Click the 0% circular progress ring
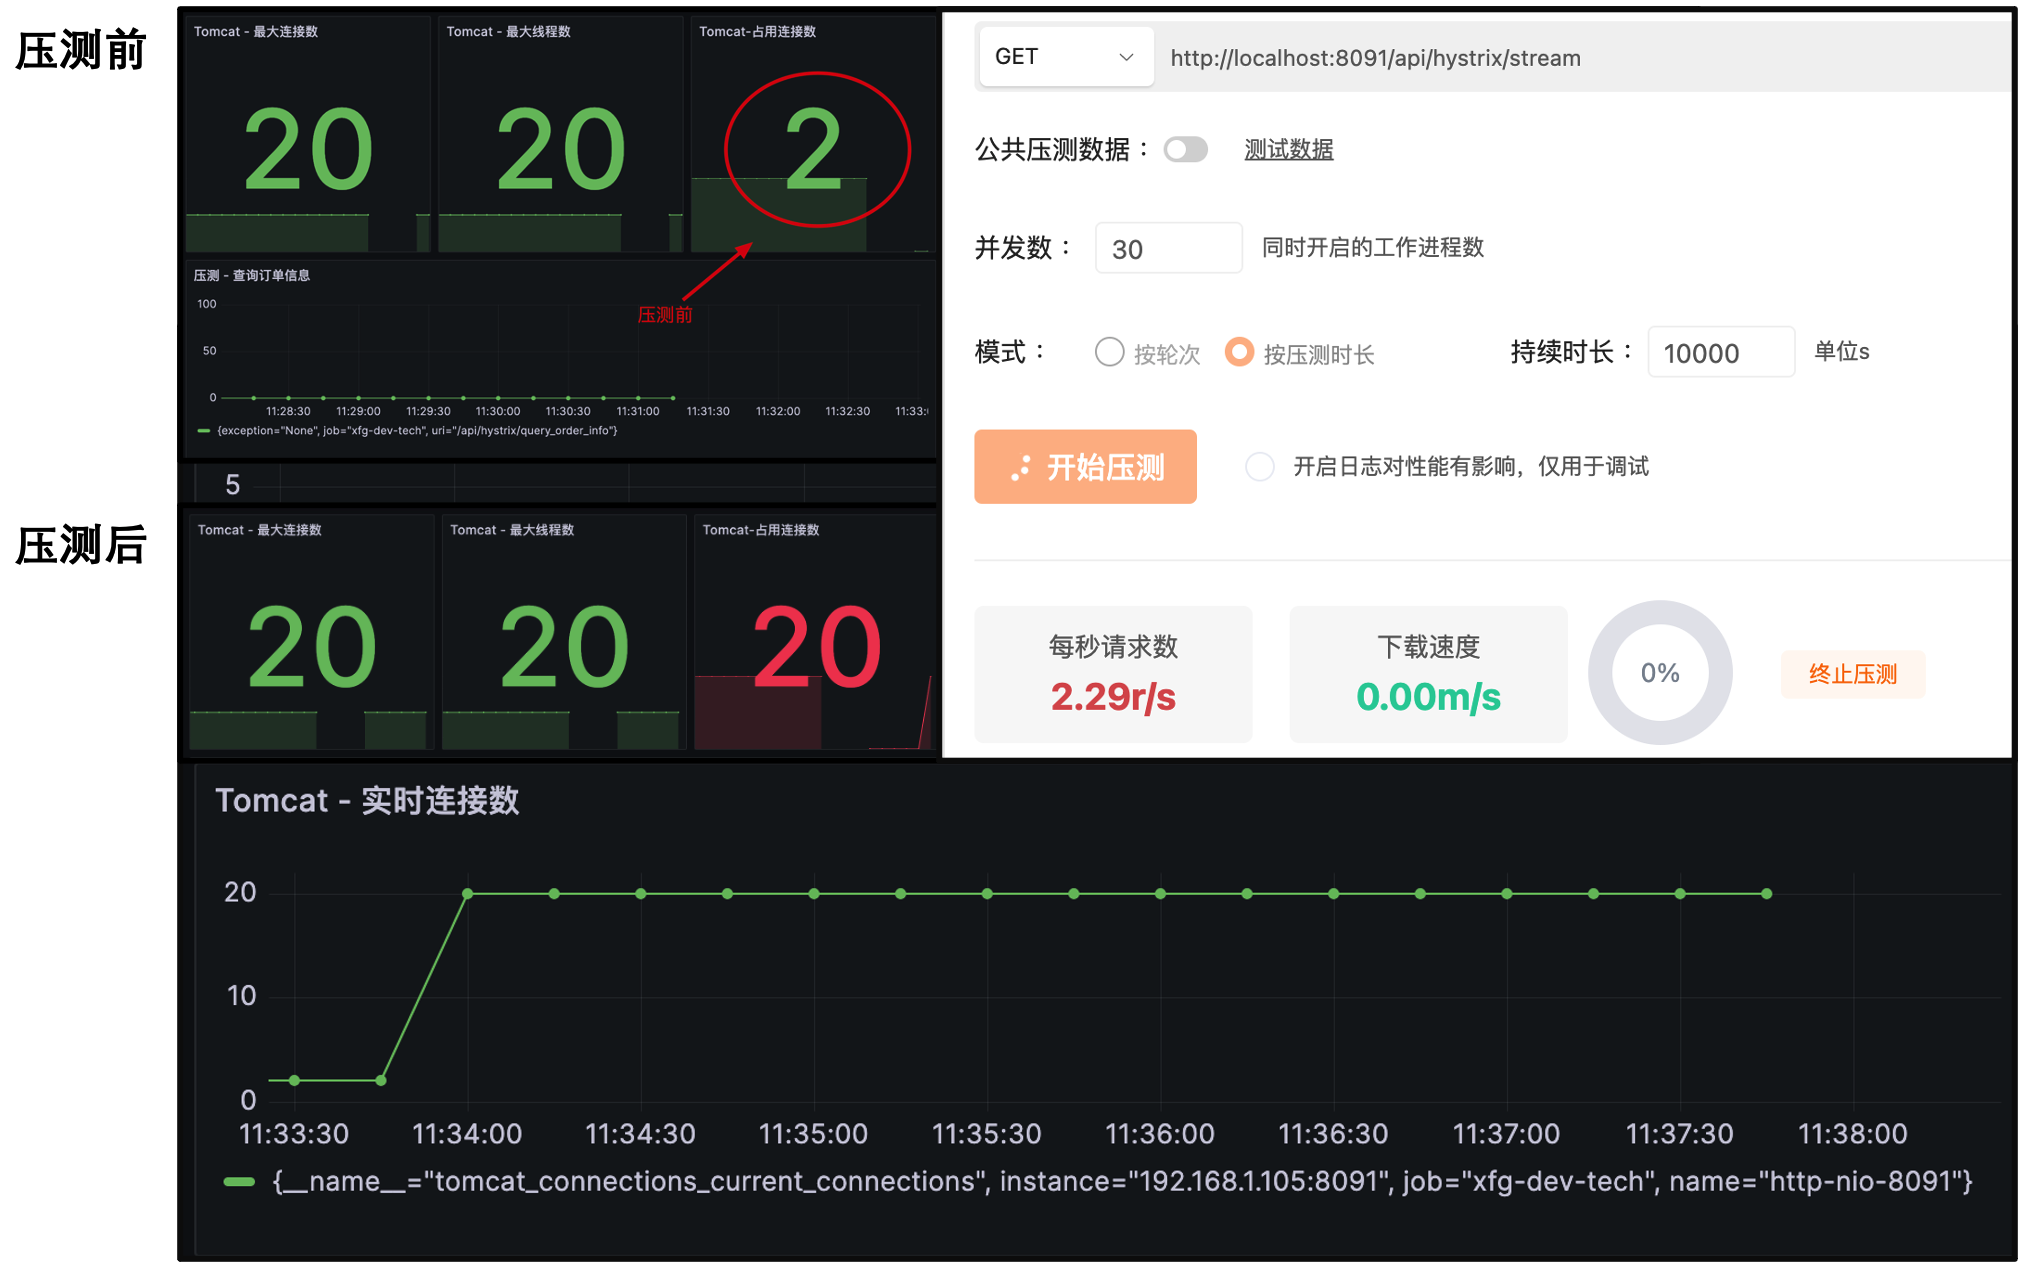 pos(1660,673)
